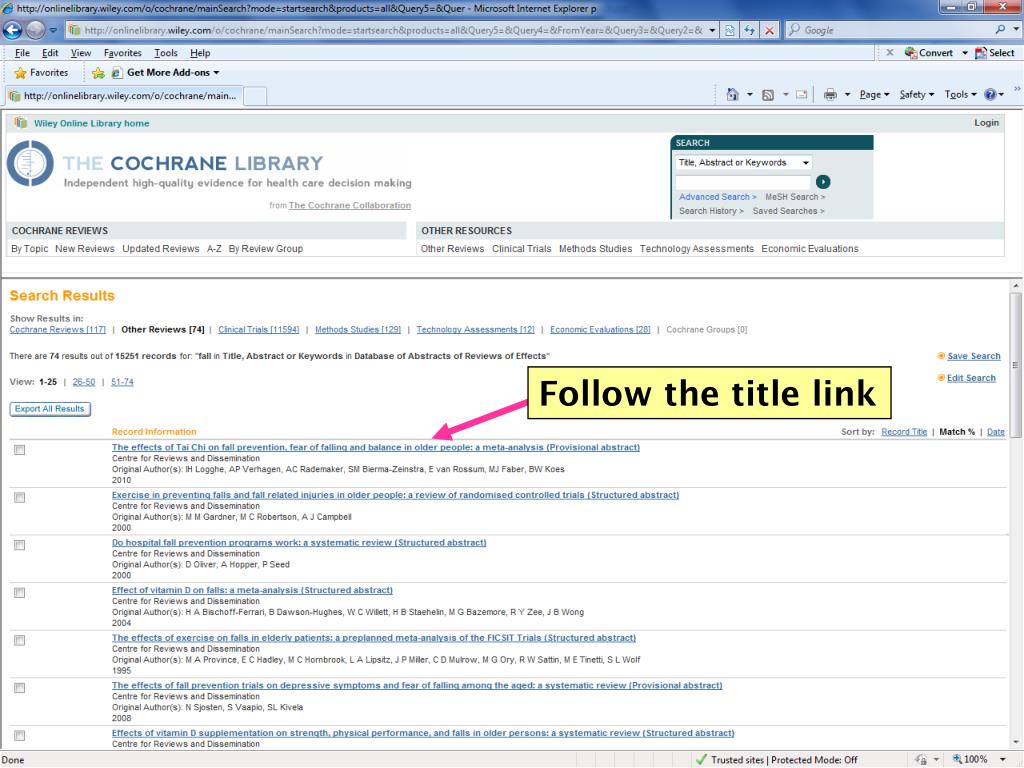Go to results page 26-50

(x=84, y=382)
